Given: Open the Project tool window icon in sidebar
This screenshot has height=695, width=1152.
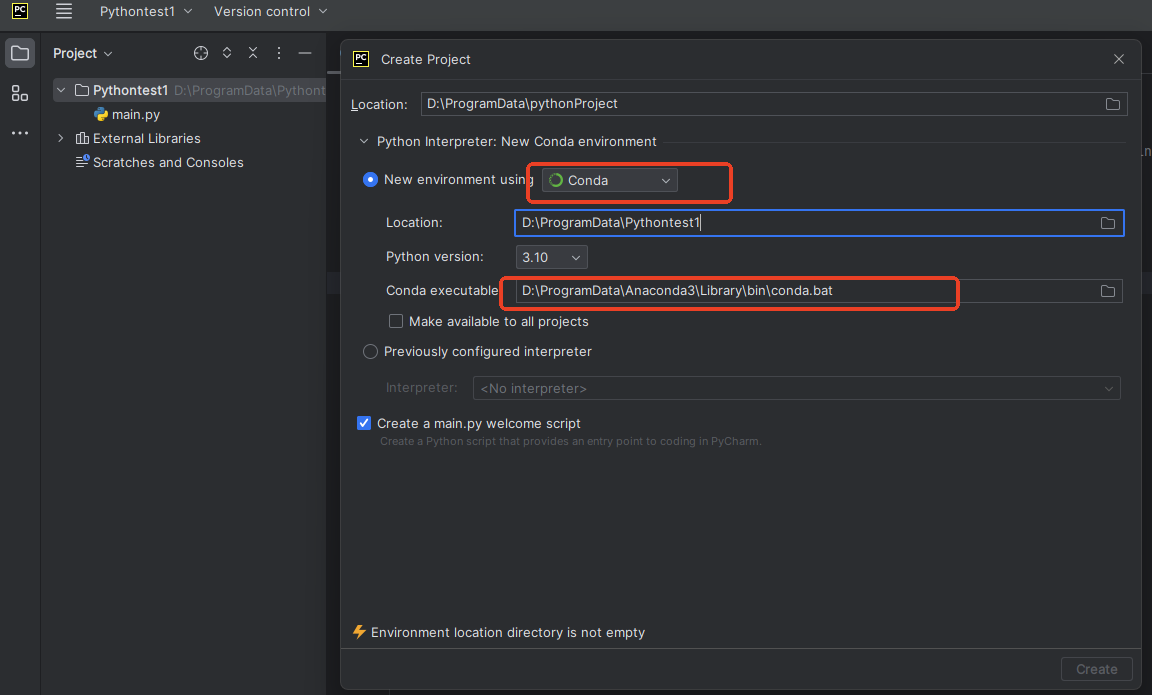Looking at the screenshot, I should (19, 52).
